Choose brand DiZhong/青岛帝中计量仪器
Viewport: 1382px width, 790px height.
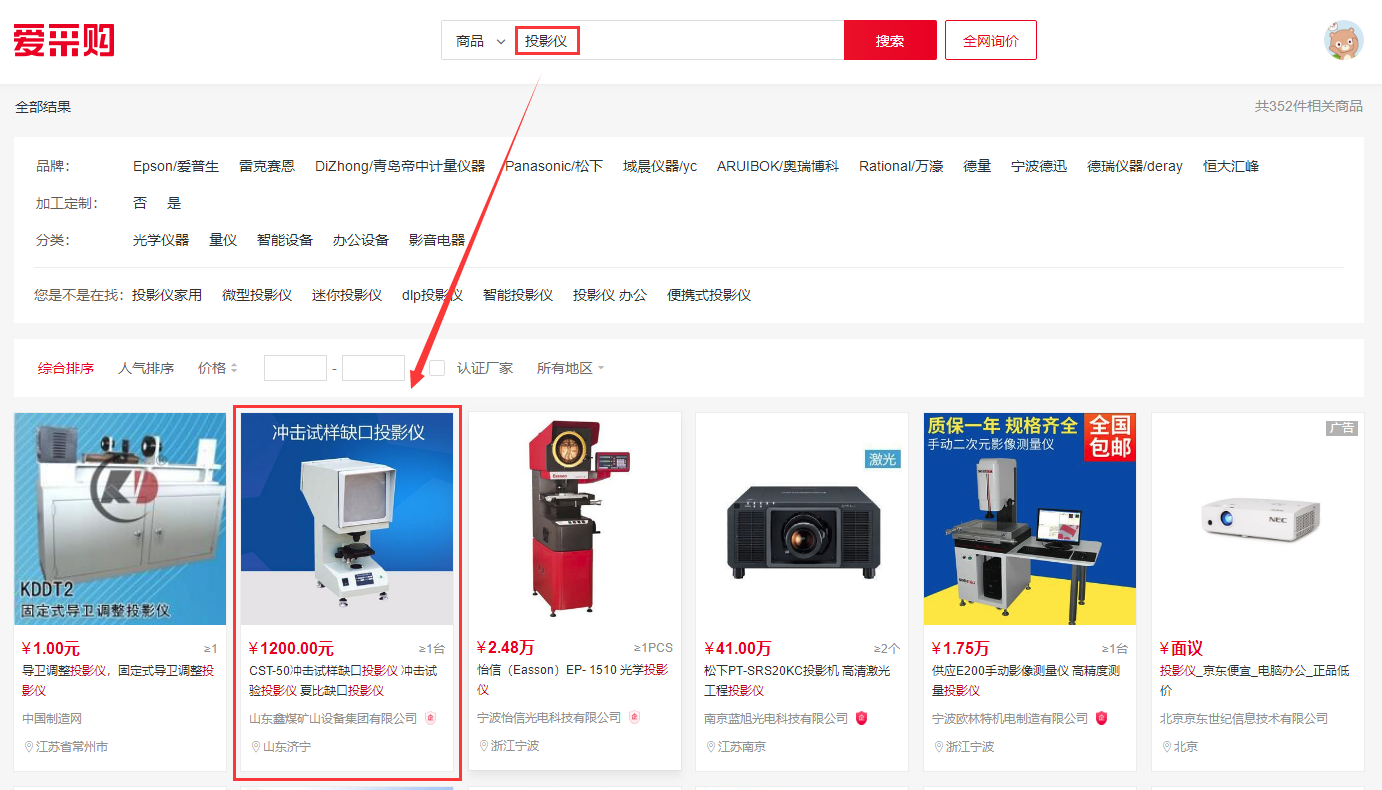point(400,166)
